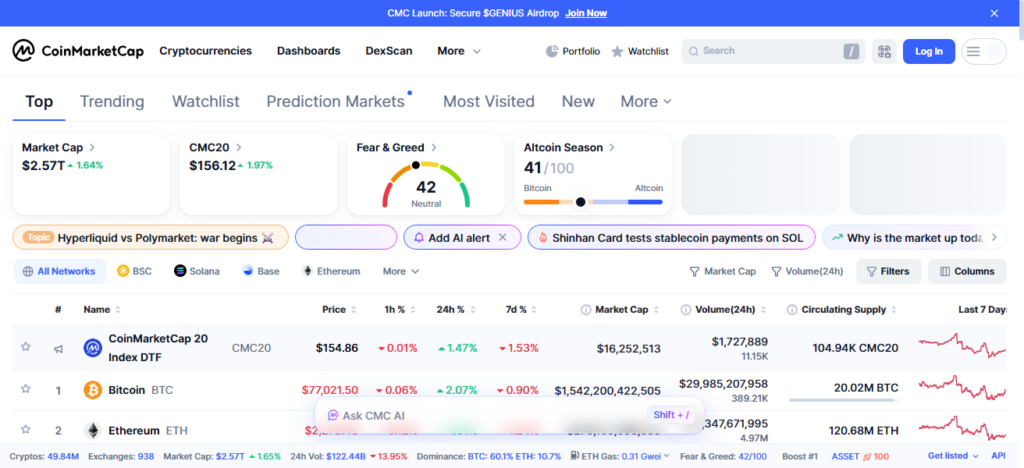Click Bitcoin circulating supply progress bar
Screen dimensions: 1024x468
843,399
